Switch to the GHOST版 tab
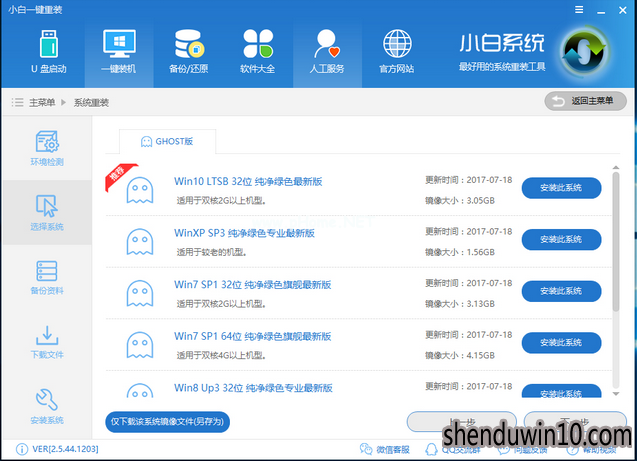637x461 pixels. [x=167, y=141]
